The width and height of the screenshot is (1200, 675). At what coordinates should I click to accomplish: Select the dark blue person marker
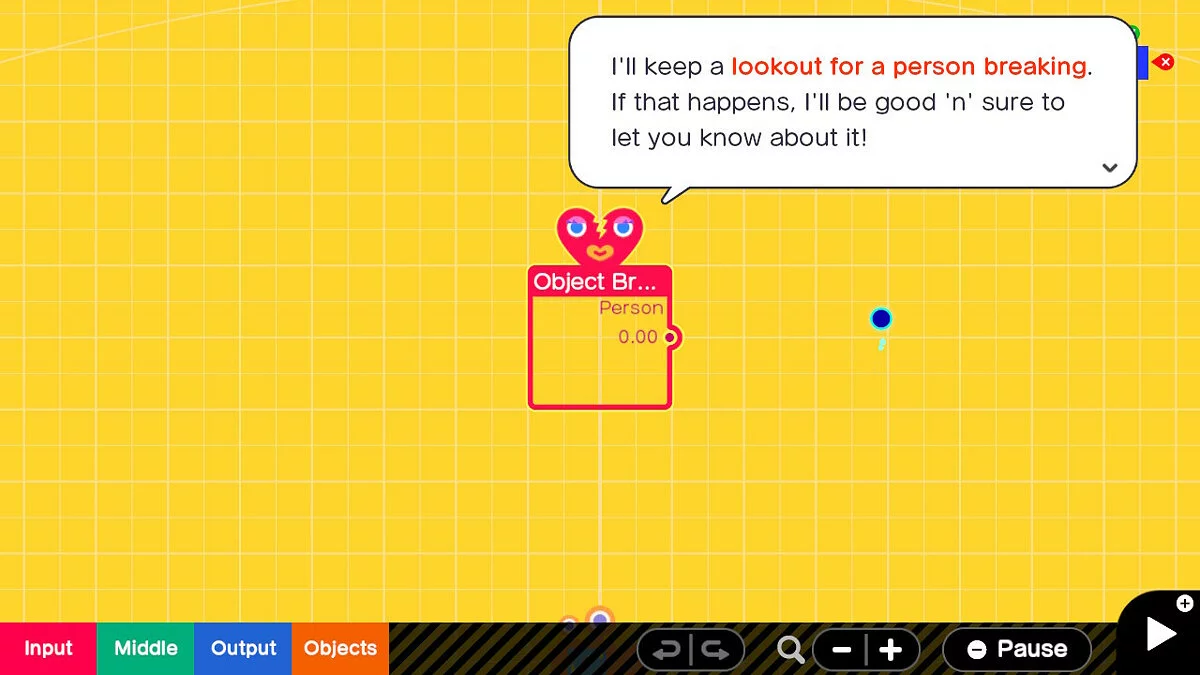click(x=880, y=319)
